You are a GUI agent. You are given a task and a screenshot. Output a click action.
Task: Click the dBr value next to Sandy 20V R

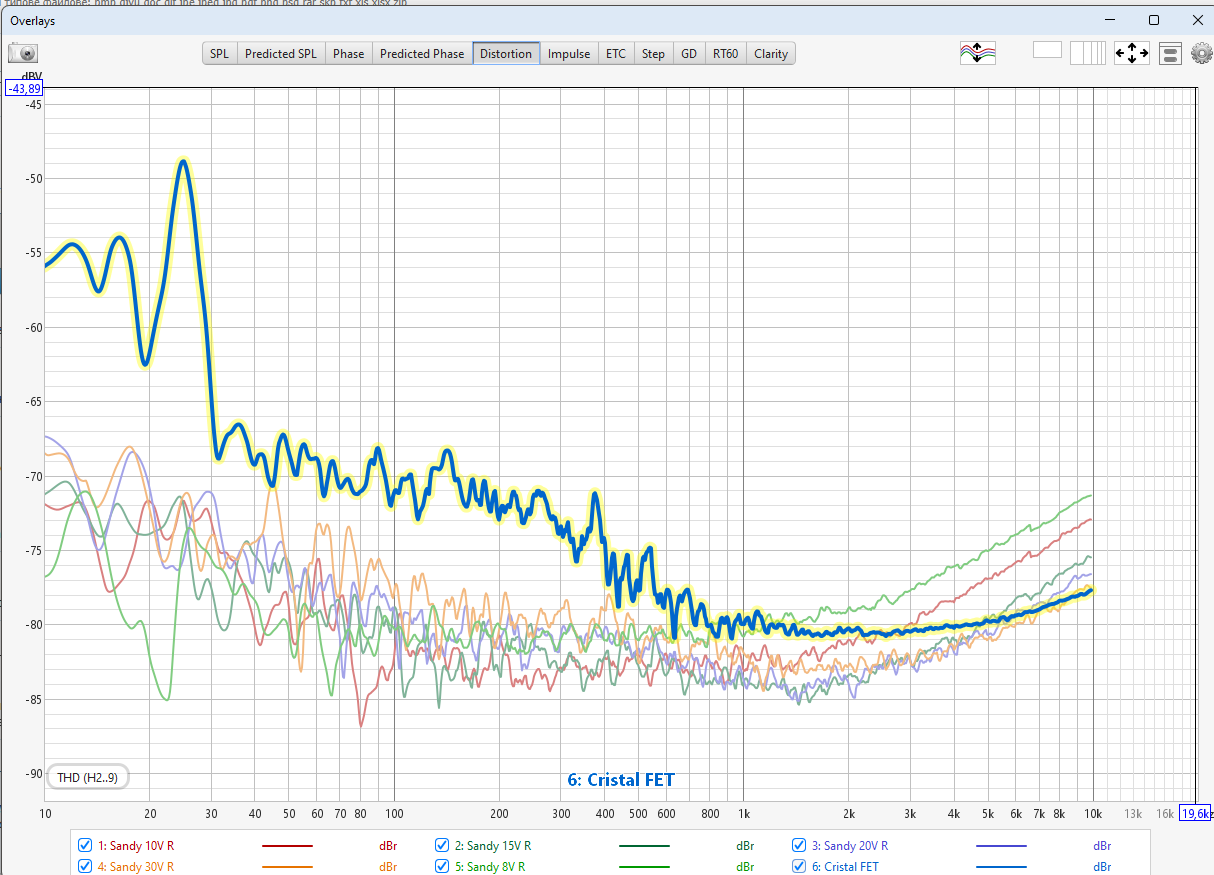point(1102,846)
